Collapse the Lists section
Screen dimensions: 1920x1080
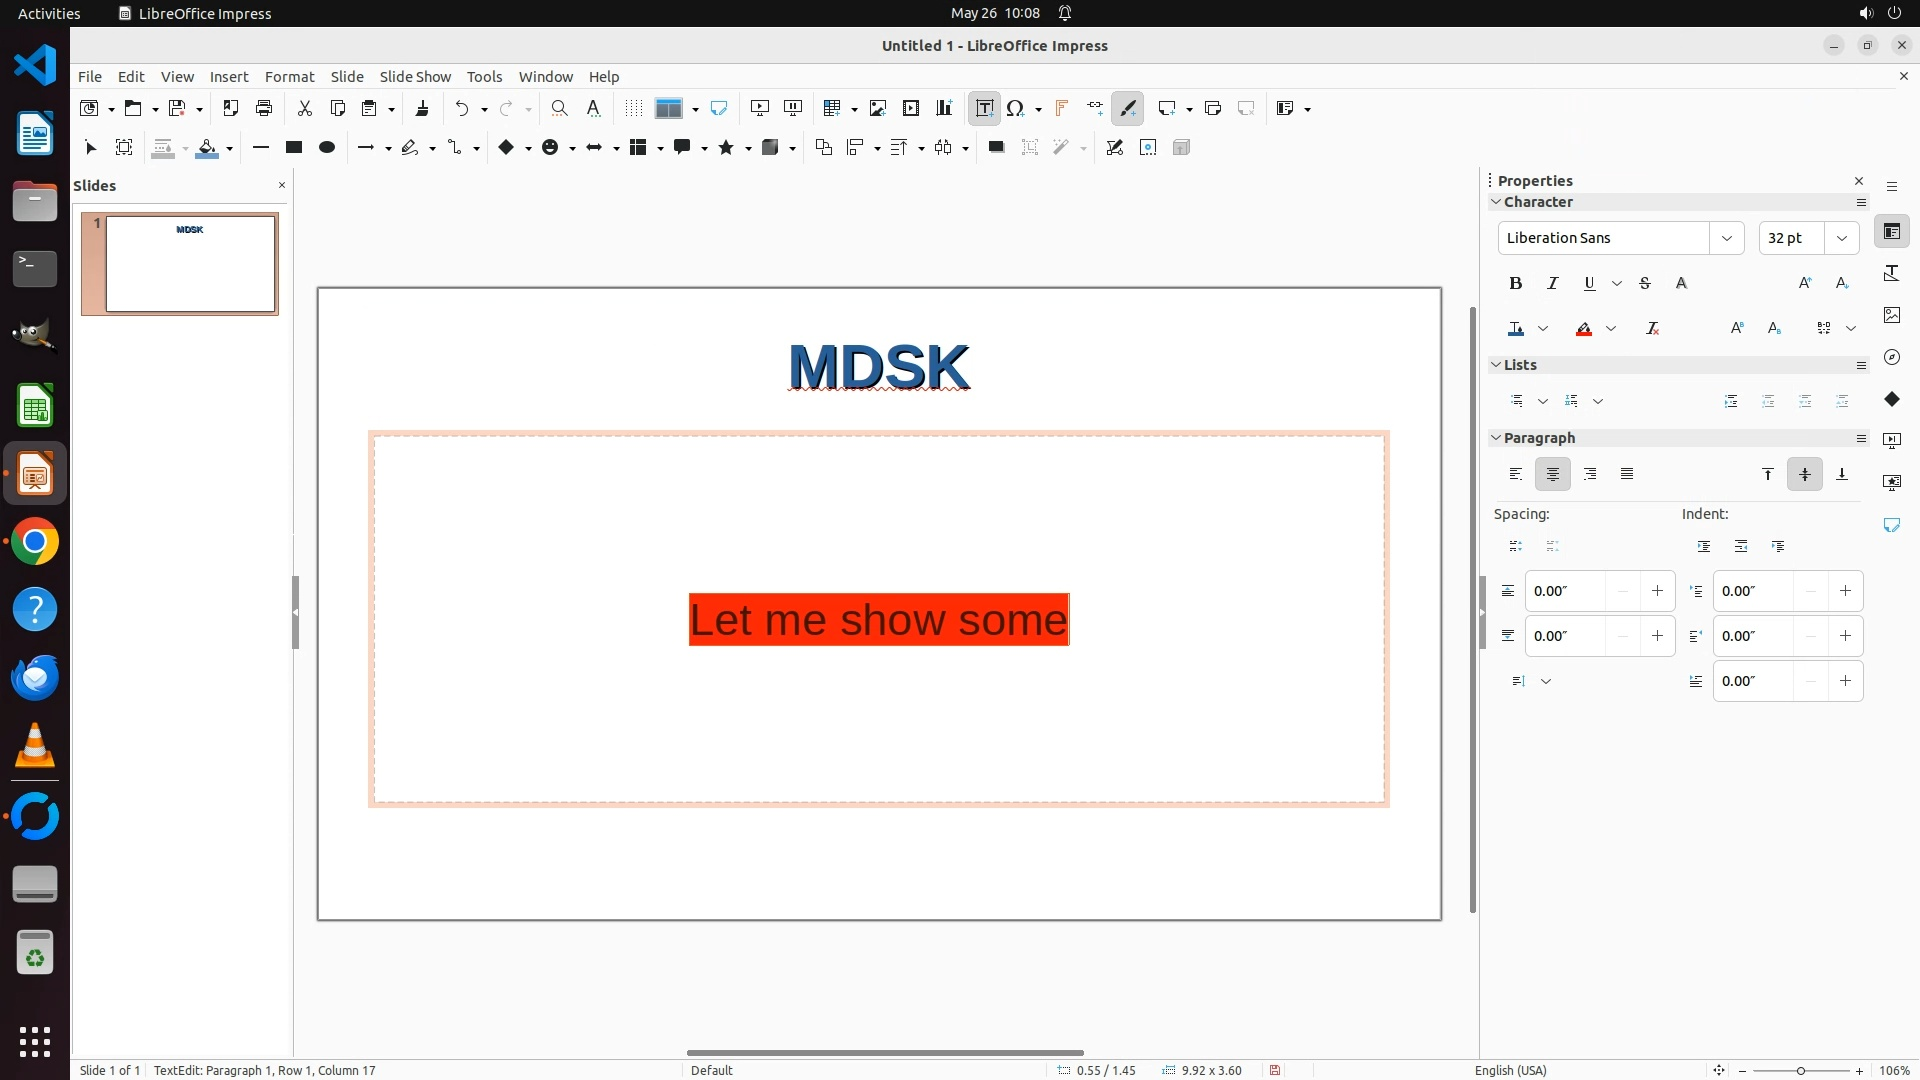pos(1496,365)
